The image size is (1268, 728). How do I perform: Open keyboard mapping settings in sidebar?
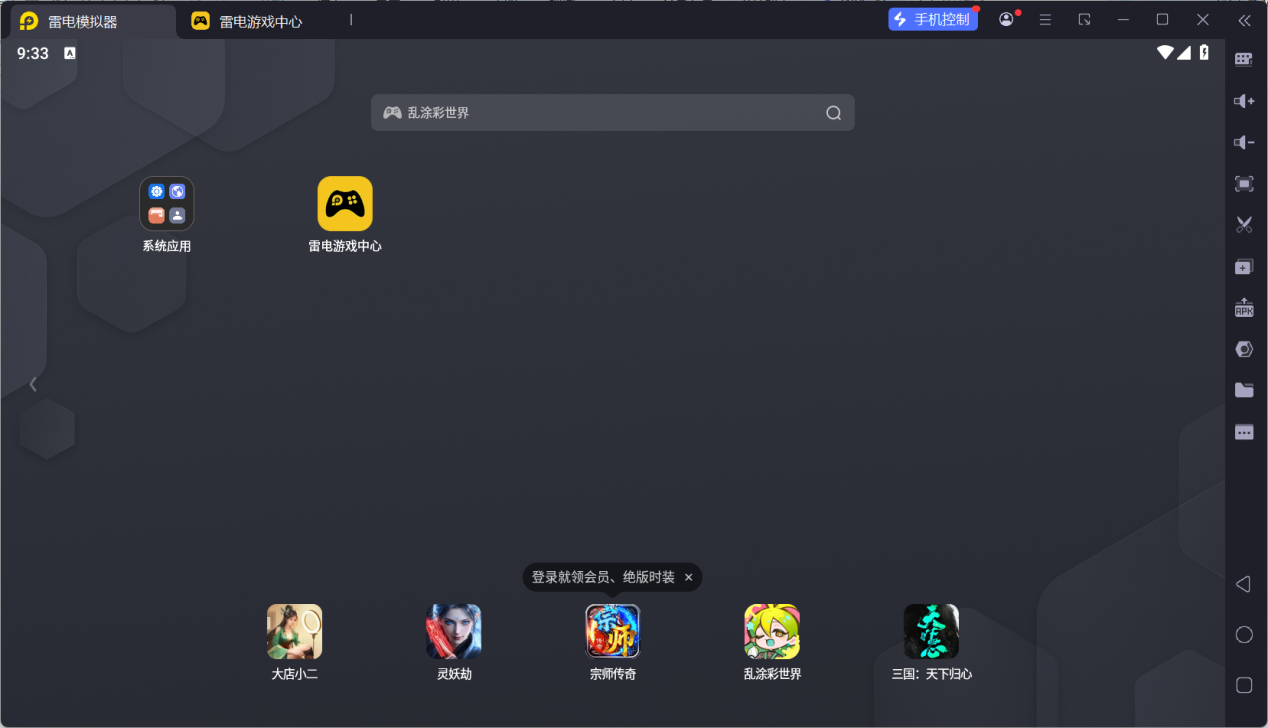tap(1244, 59)
